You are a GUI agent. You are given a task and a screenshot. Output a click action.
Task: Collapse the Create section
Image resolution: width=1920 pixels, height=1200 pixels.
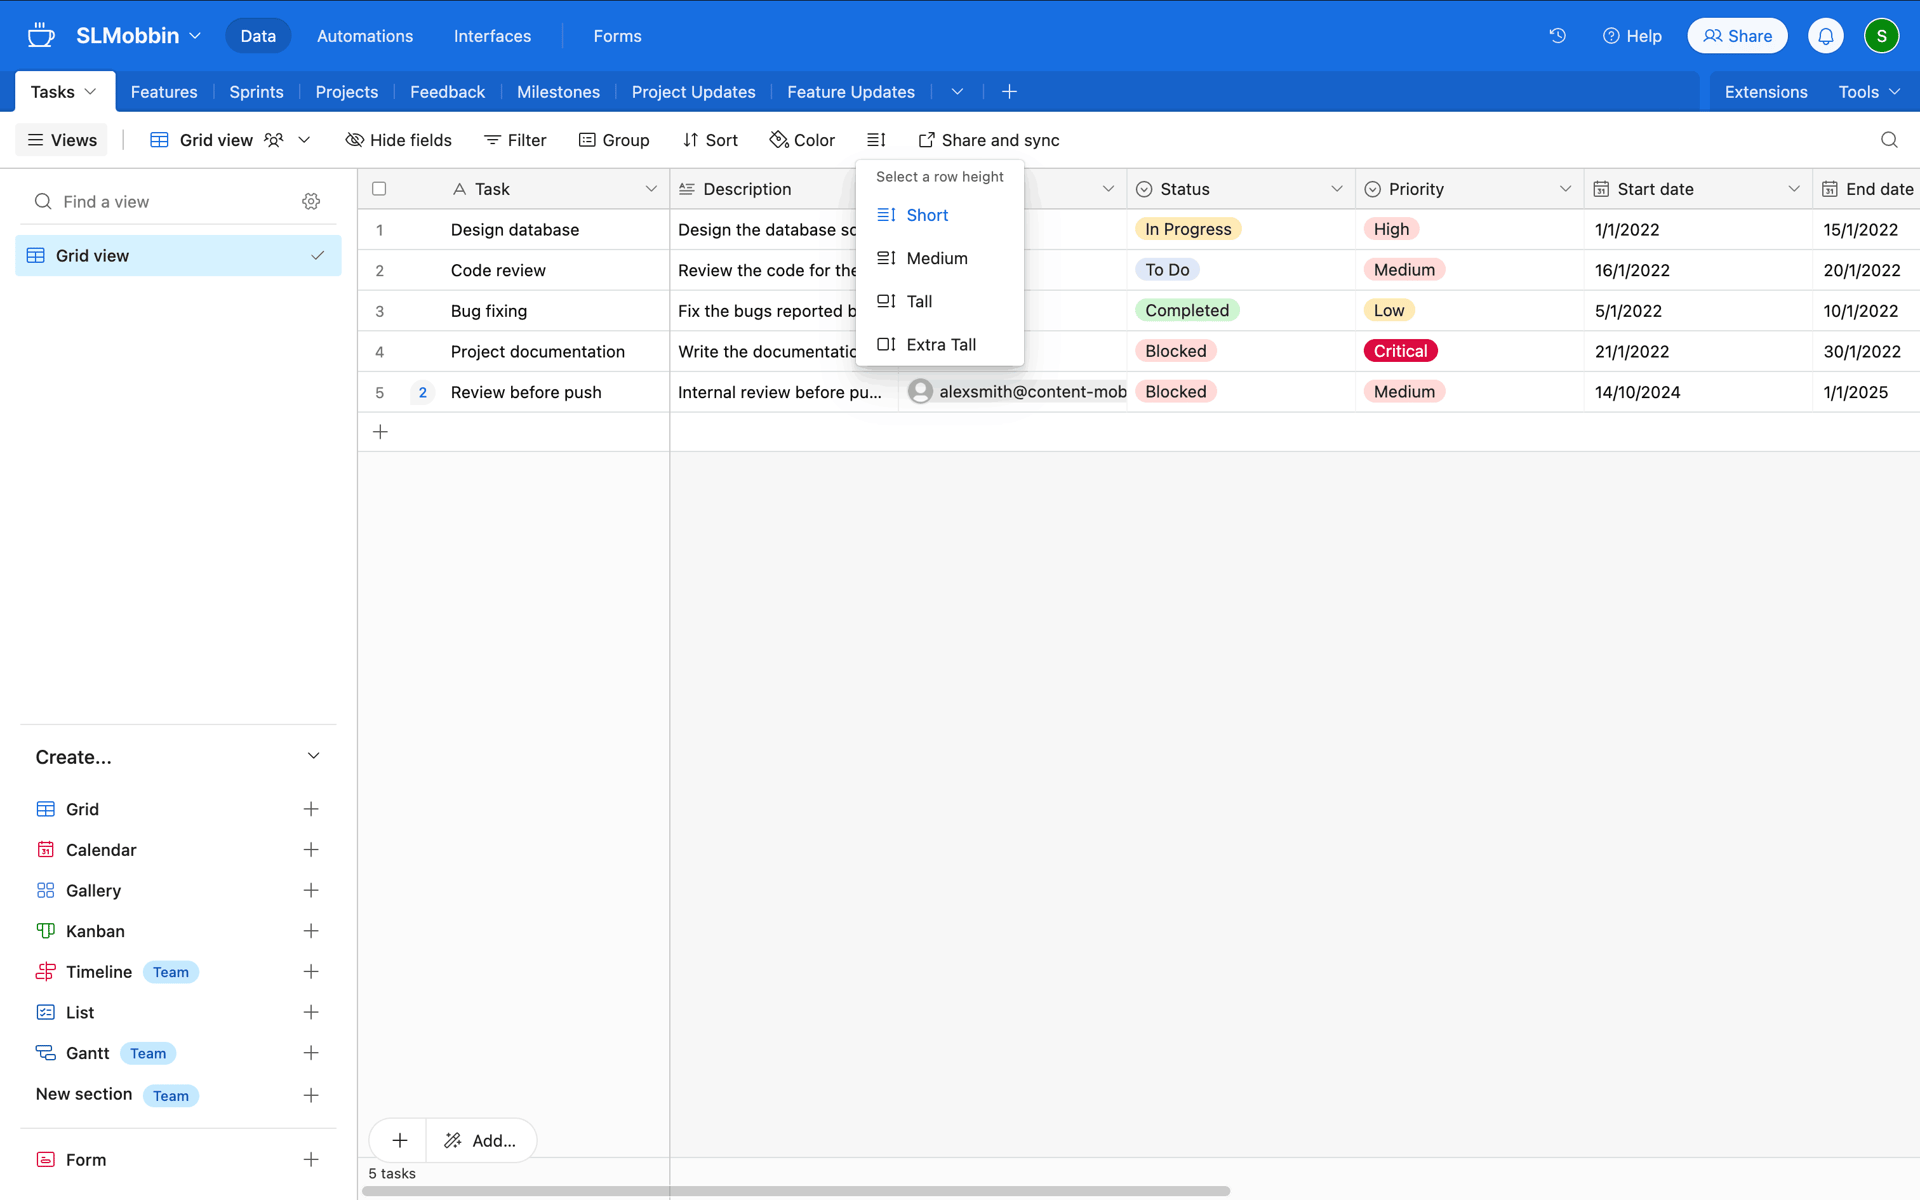tap(313, 756)
